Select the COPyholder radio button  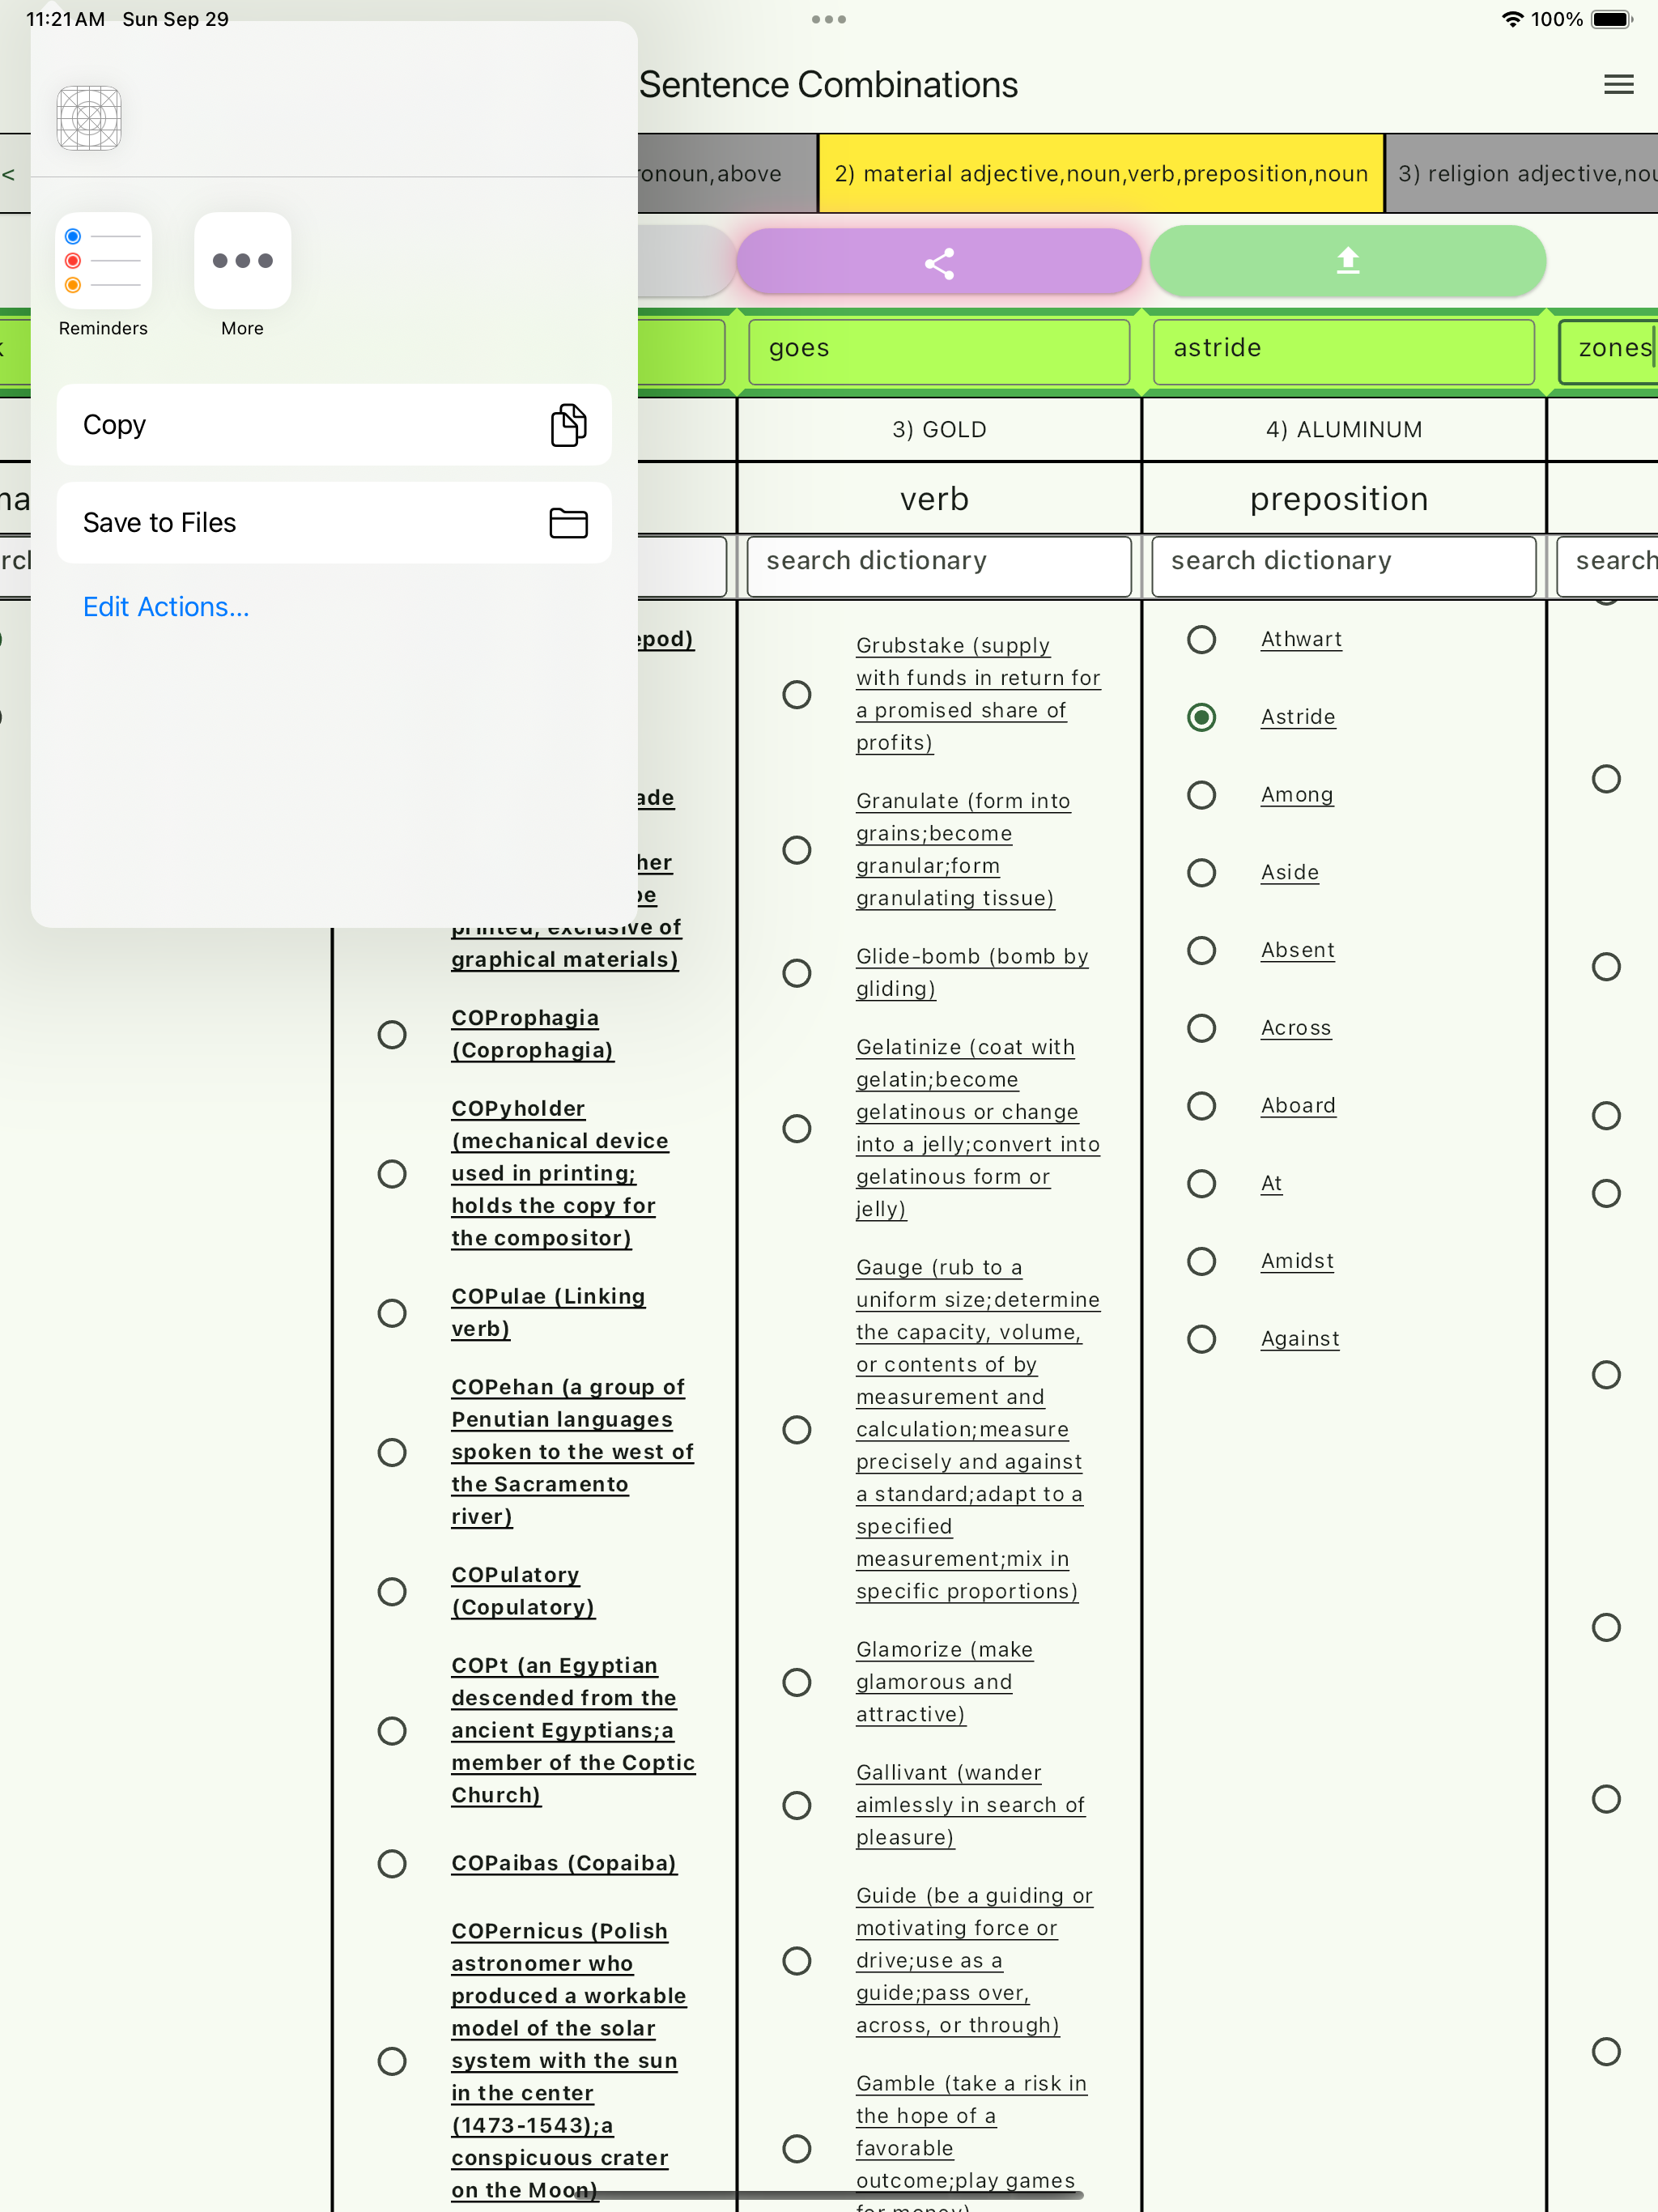[x=392, y=1173]
